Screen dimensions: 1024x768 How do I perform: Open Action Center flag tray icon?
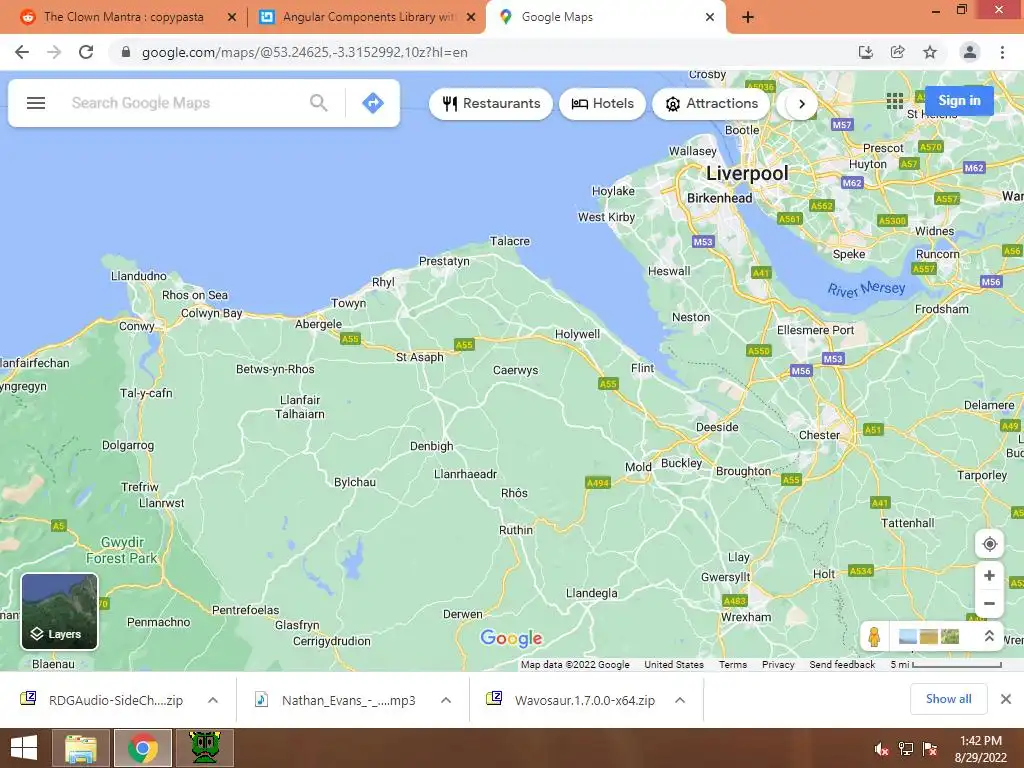(930, 749)
